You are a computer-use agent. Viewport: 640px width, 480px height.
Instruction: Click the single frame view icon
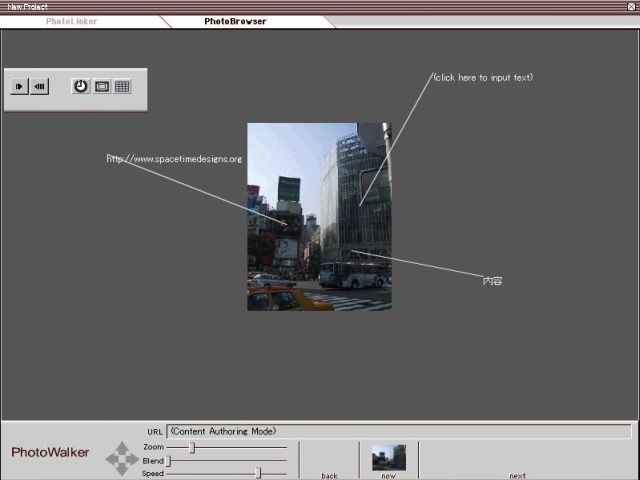(101, 87)
